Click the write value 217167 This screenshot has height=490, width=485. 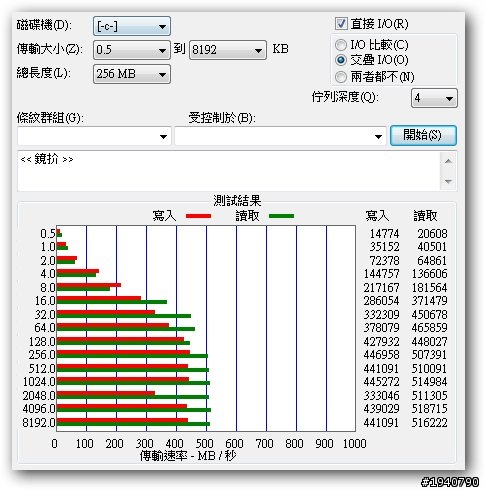pyautogui.click(x=381, y=288)
